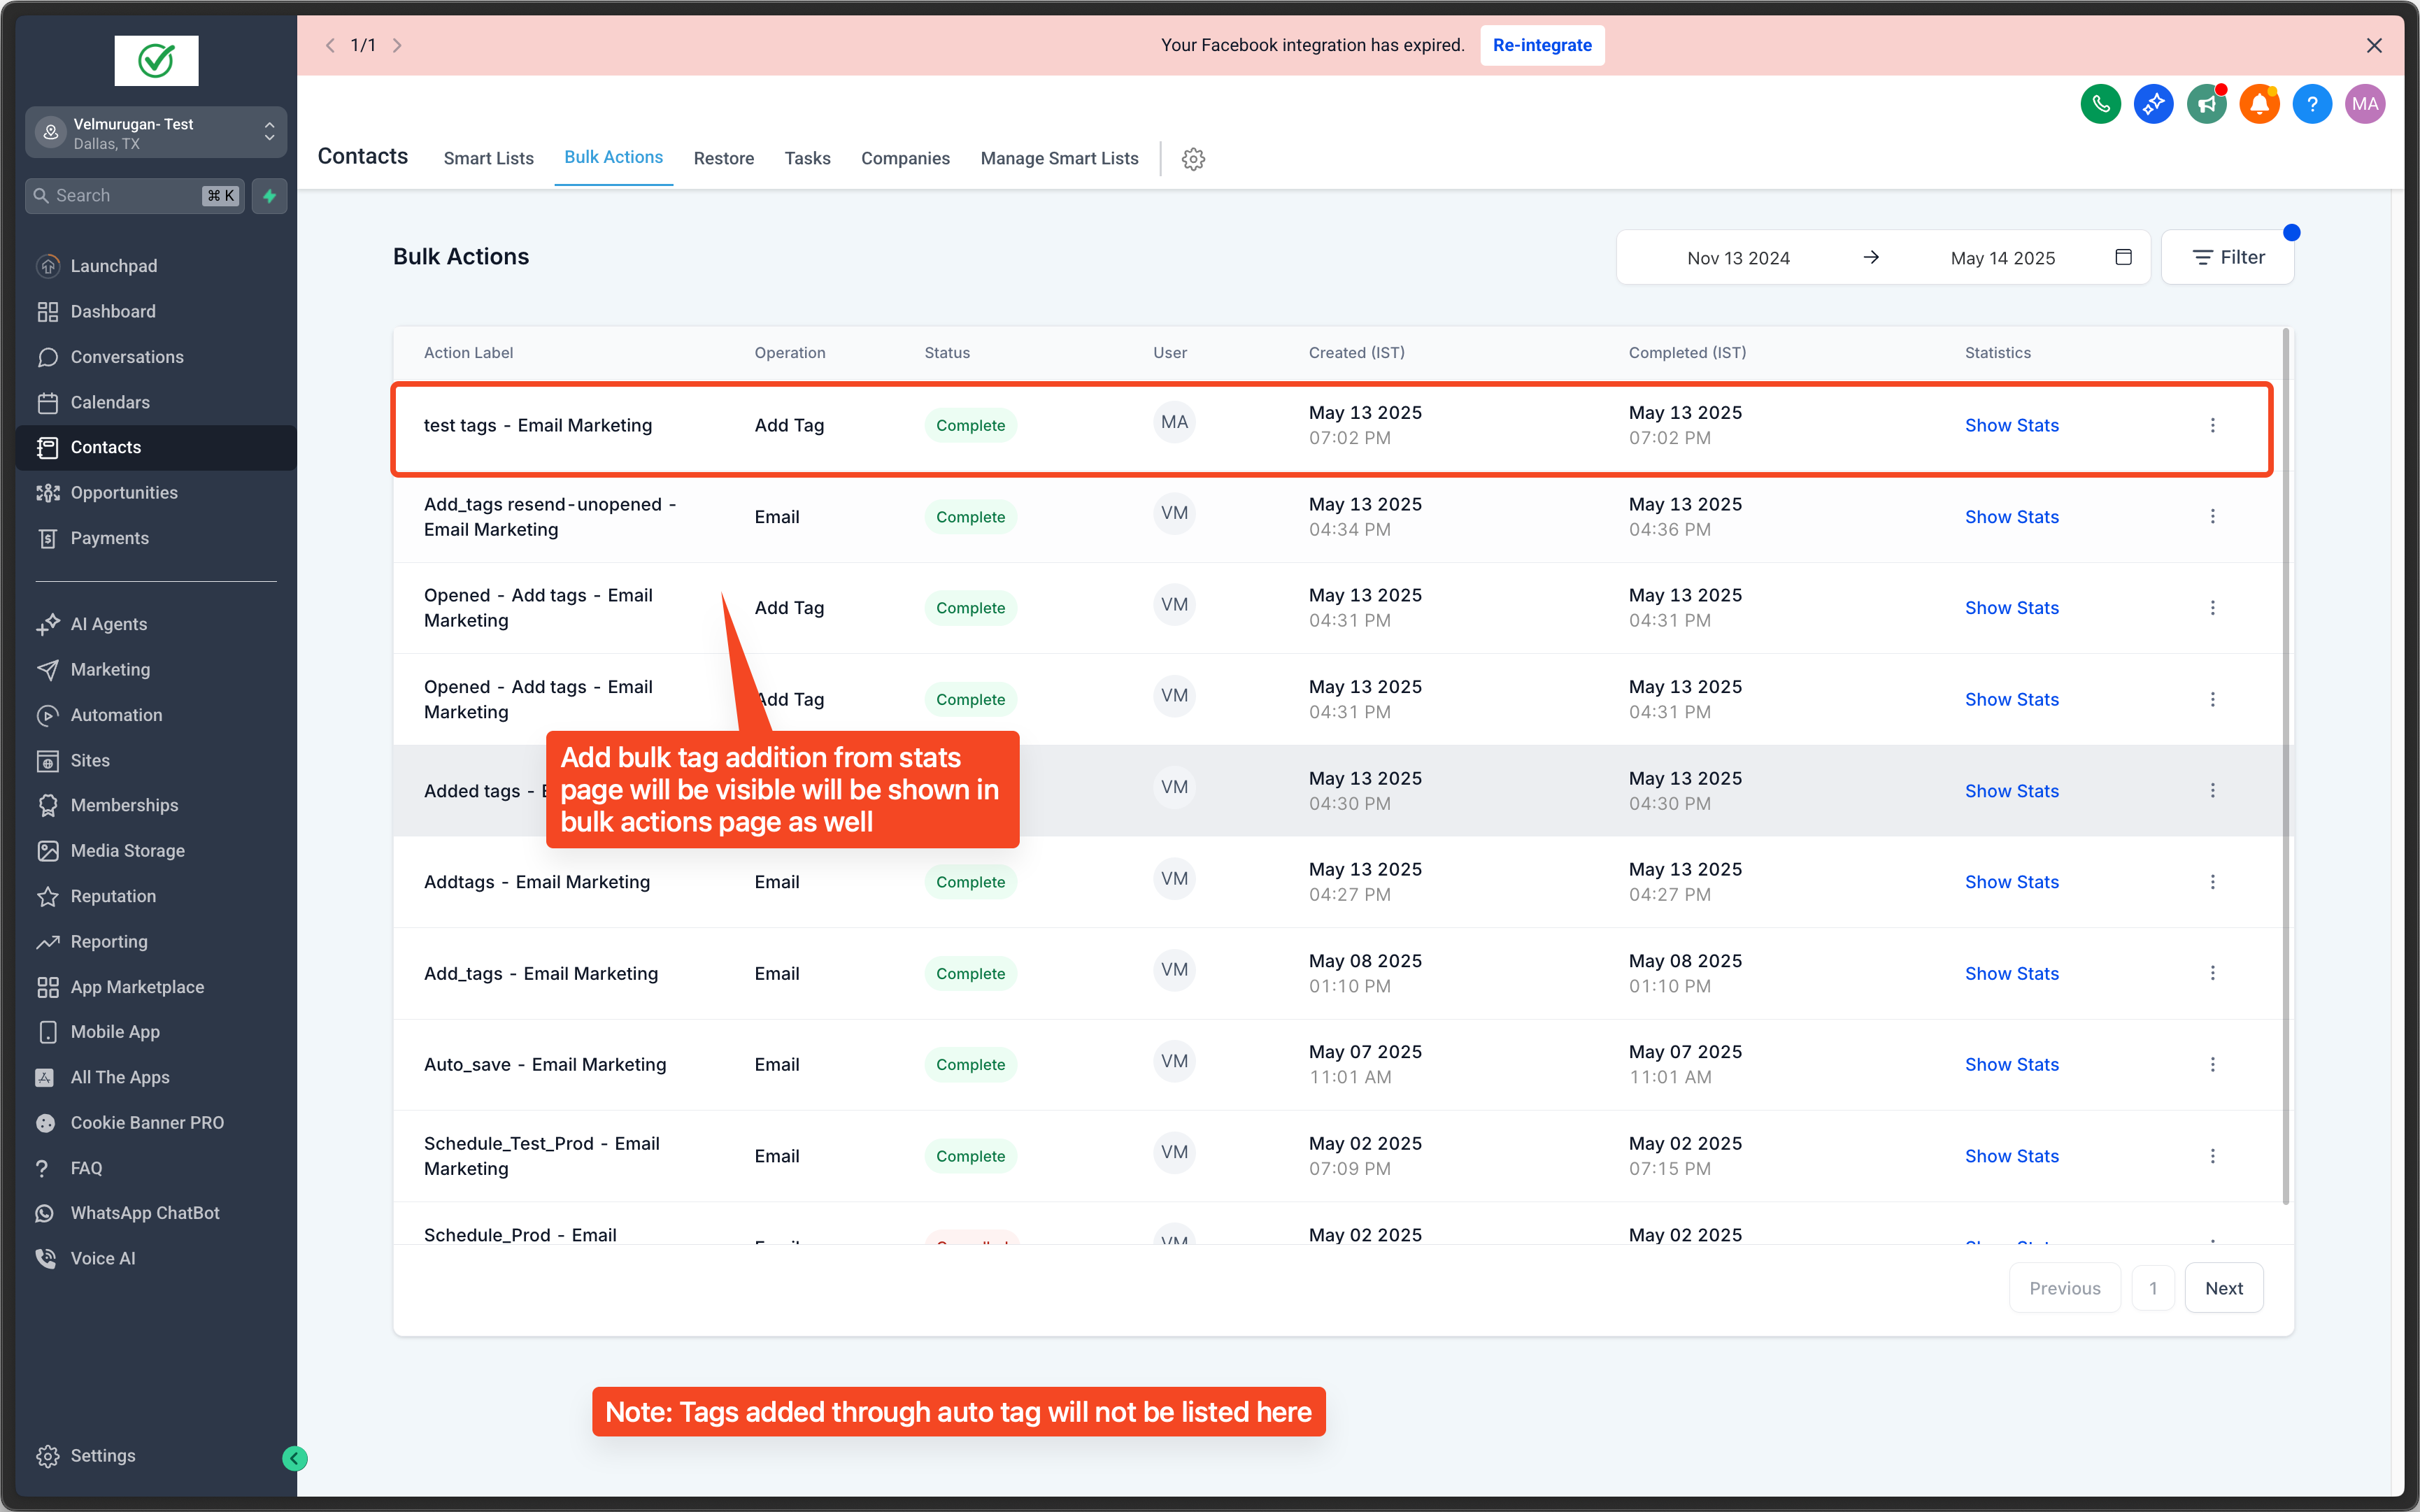Click the Re-integrate Facebook button
Viewport: 2420px width, 1512px height.
point(1541,45)
